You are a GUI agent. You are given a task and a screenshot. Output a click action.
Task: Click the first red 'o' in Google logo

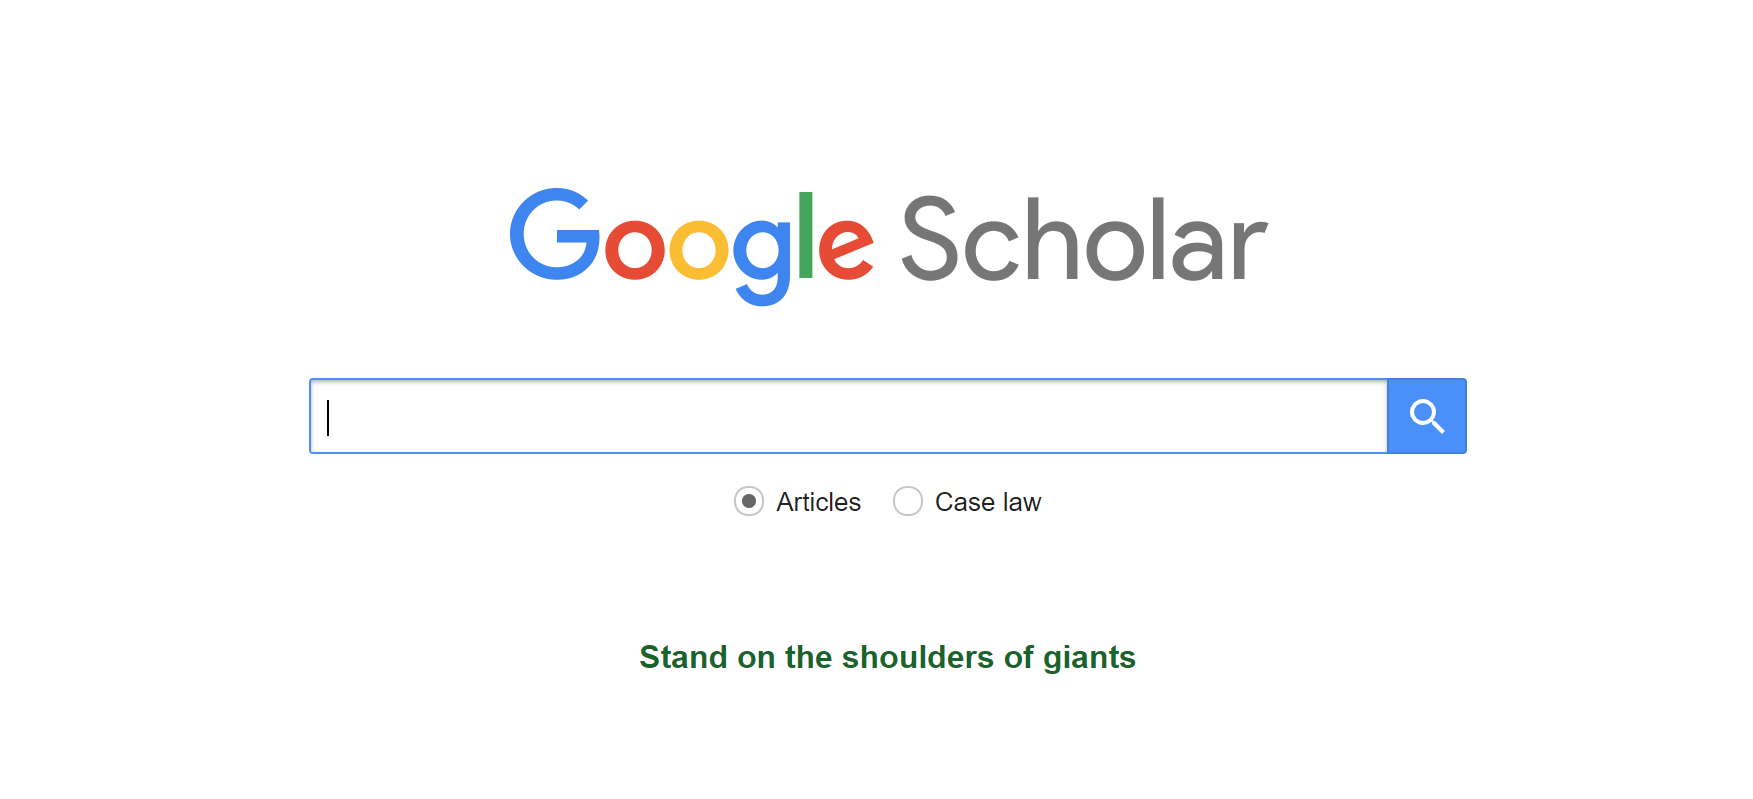coord(635,249)
